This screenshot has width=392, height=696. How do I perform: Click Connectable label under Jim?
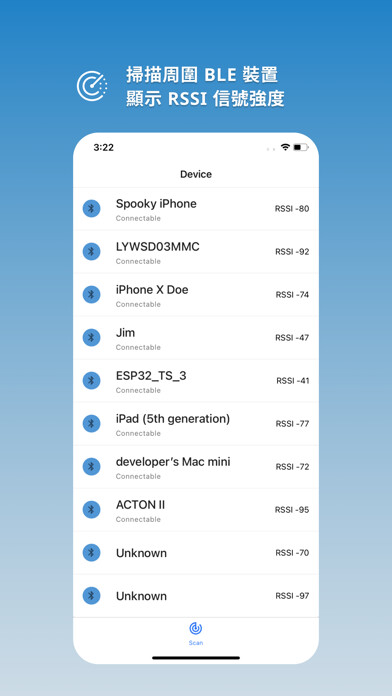[138, 348]
